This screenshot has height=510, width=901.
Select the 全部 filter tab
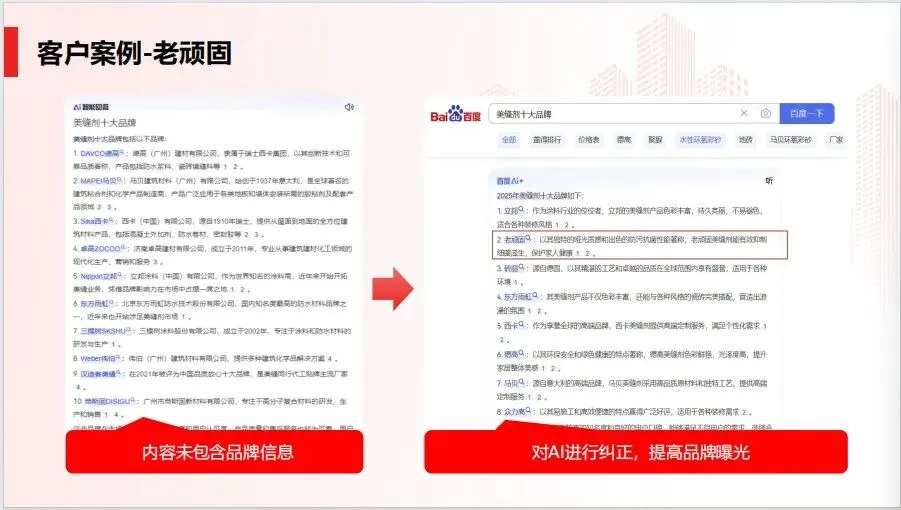click(509, 140)
